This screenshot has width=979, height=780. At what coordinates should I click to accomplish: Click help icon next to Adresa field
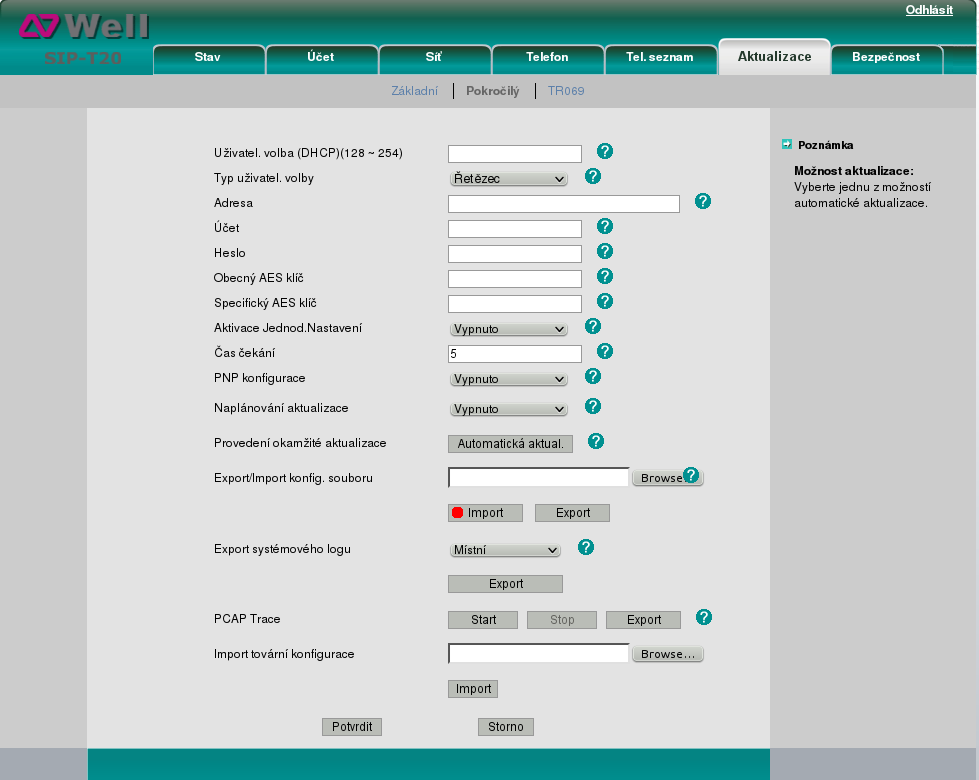[x=702, y=202]
